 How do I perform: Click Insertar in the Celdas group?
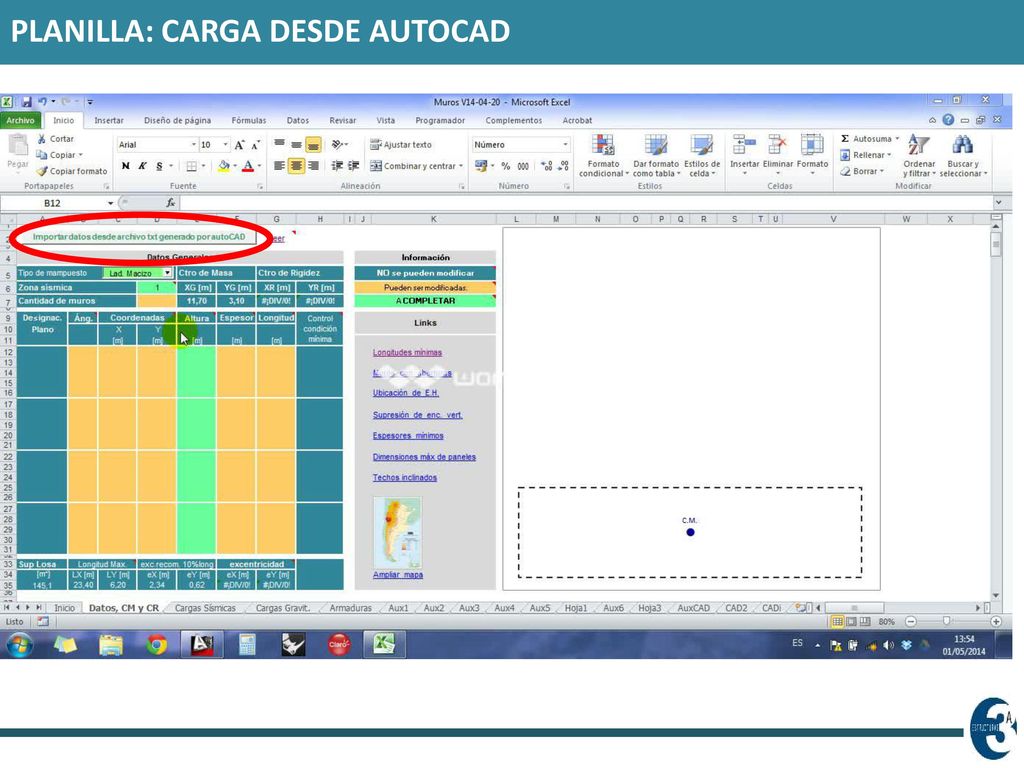tap(744, 154)
